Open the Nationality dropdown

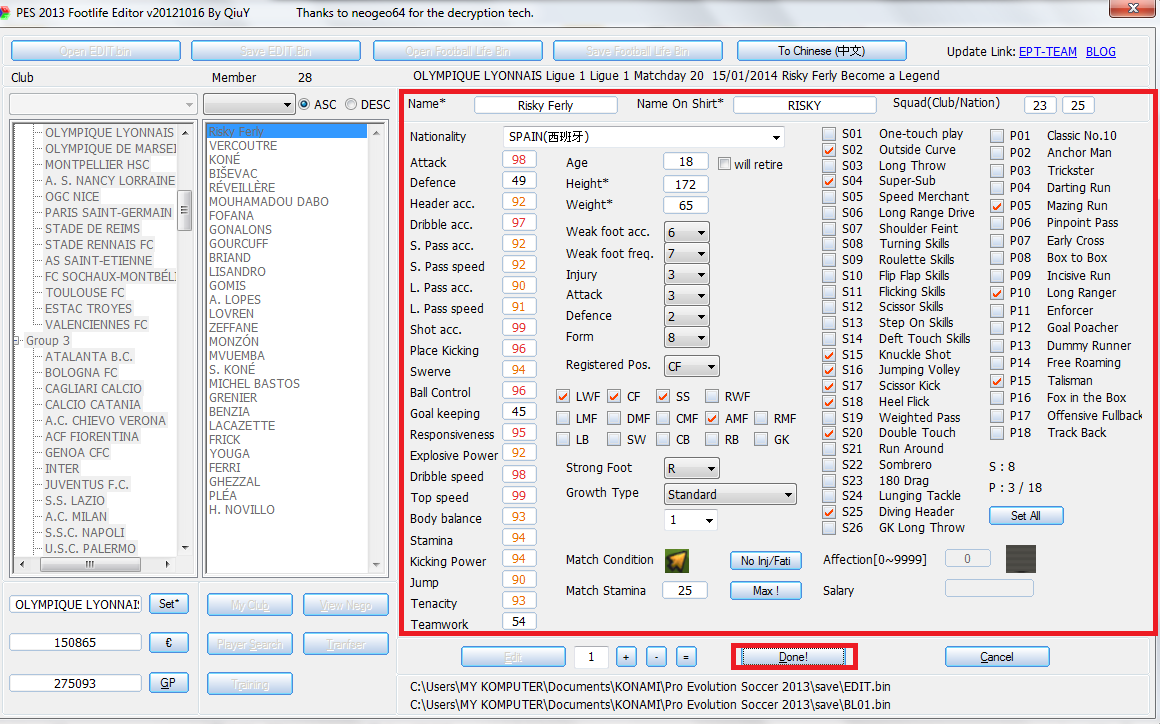[x=776, y=137]
